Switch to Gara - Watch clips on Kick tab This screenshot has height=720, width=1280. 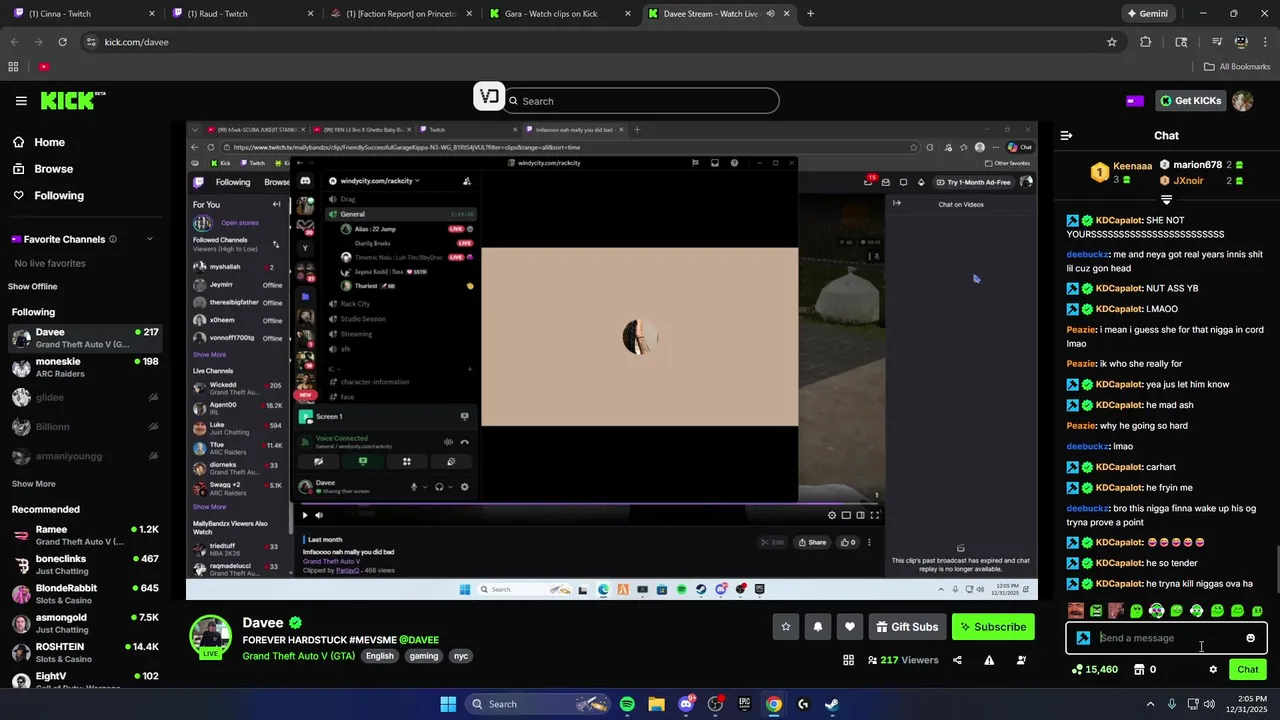[x=559, y=14]
